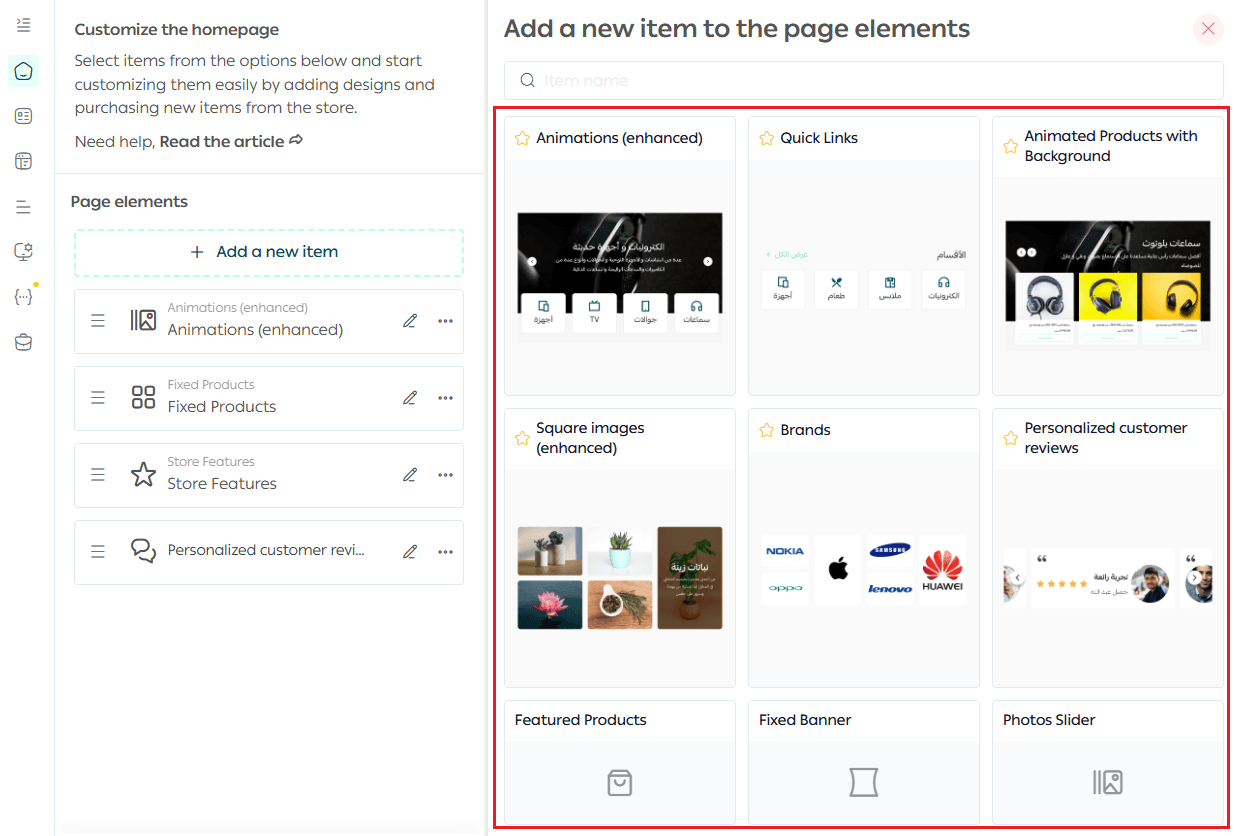
Task: Select the Animated Products with Background thumbnail
Action: (1107, 284)
